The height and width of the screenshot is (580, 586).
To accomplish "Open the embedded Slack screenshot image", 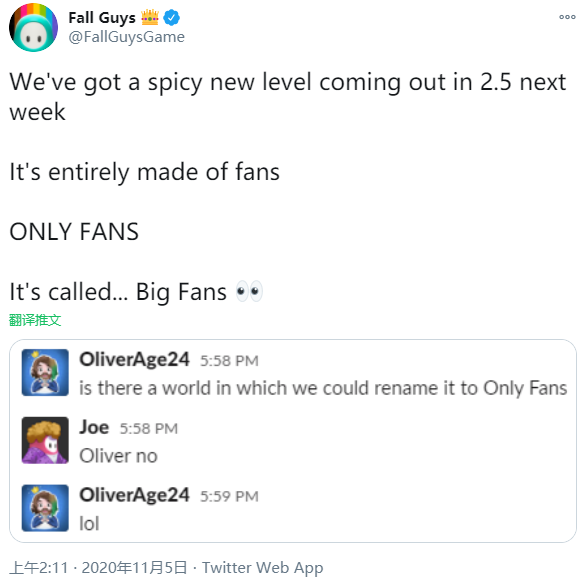I will [293, 441].
